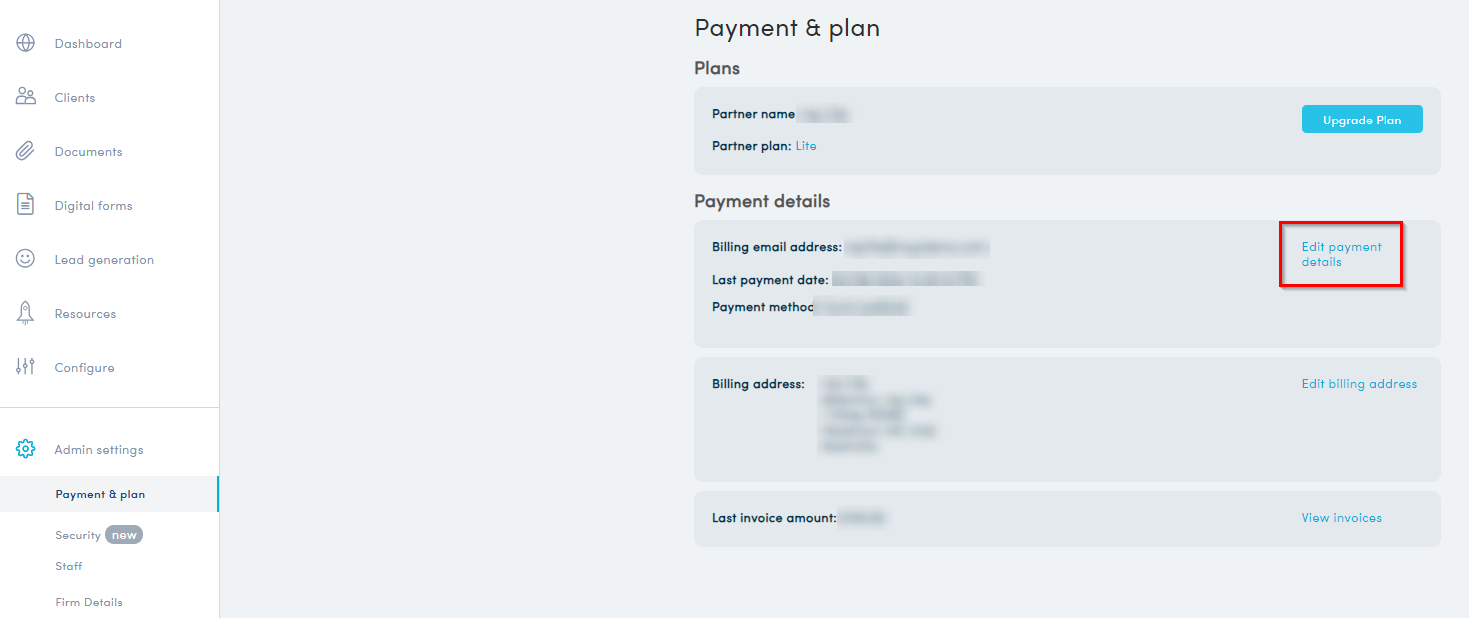Click the Documents paperclip icon
Viewport: 1469px width, 618px height.
[26, 151]
